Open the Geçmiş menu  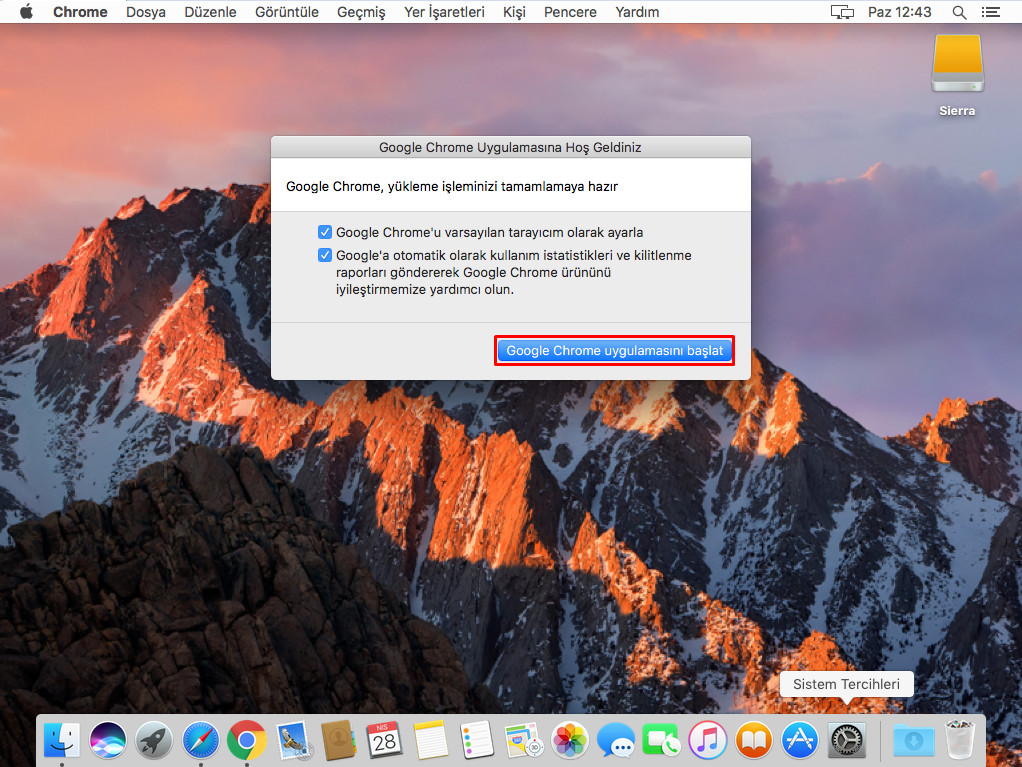click(361, 12)
